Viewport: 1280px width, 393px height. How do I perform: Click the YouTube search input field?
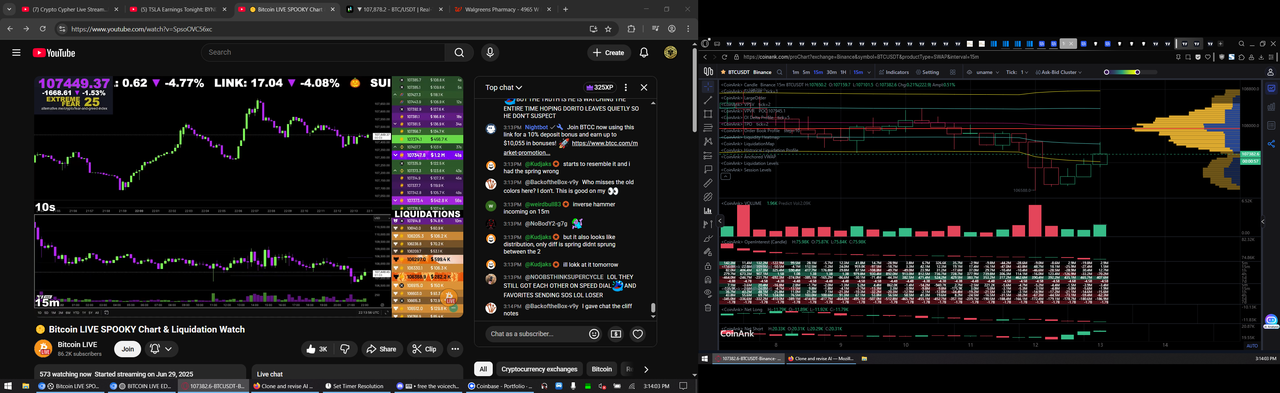(x=323, y=53)
